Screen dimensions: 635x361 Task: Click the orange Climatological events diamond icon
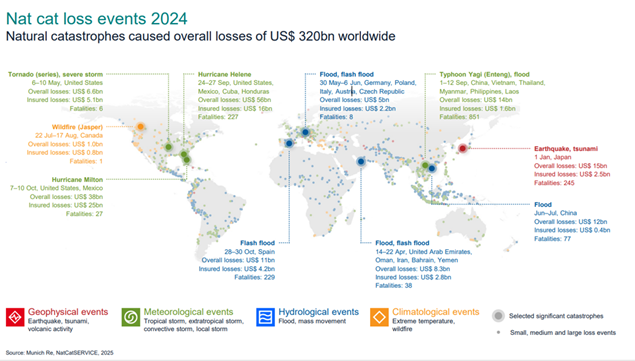379,317
